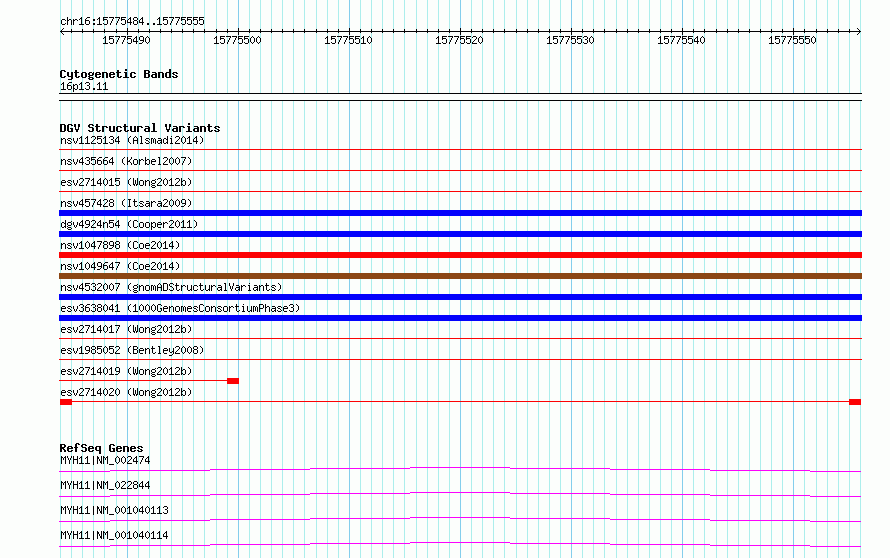Screen dimensions: 890x558
Task: Click ruler position 15775500
Action: pyautogui.click(x=237, y=40)
